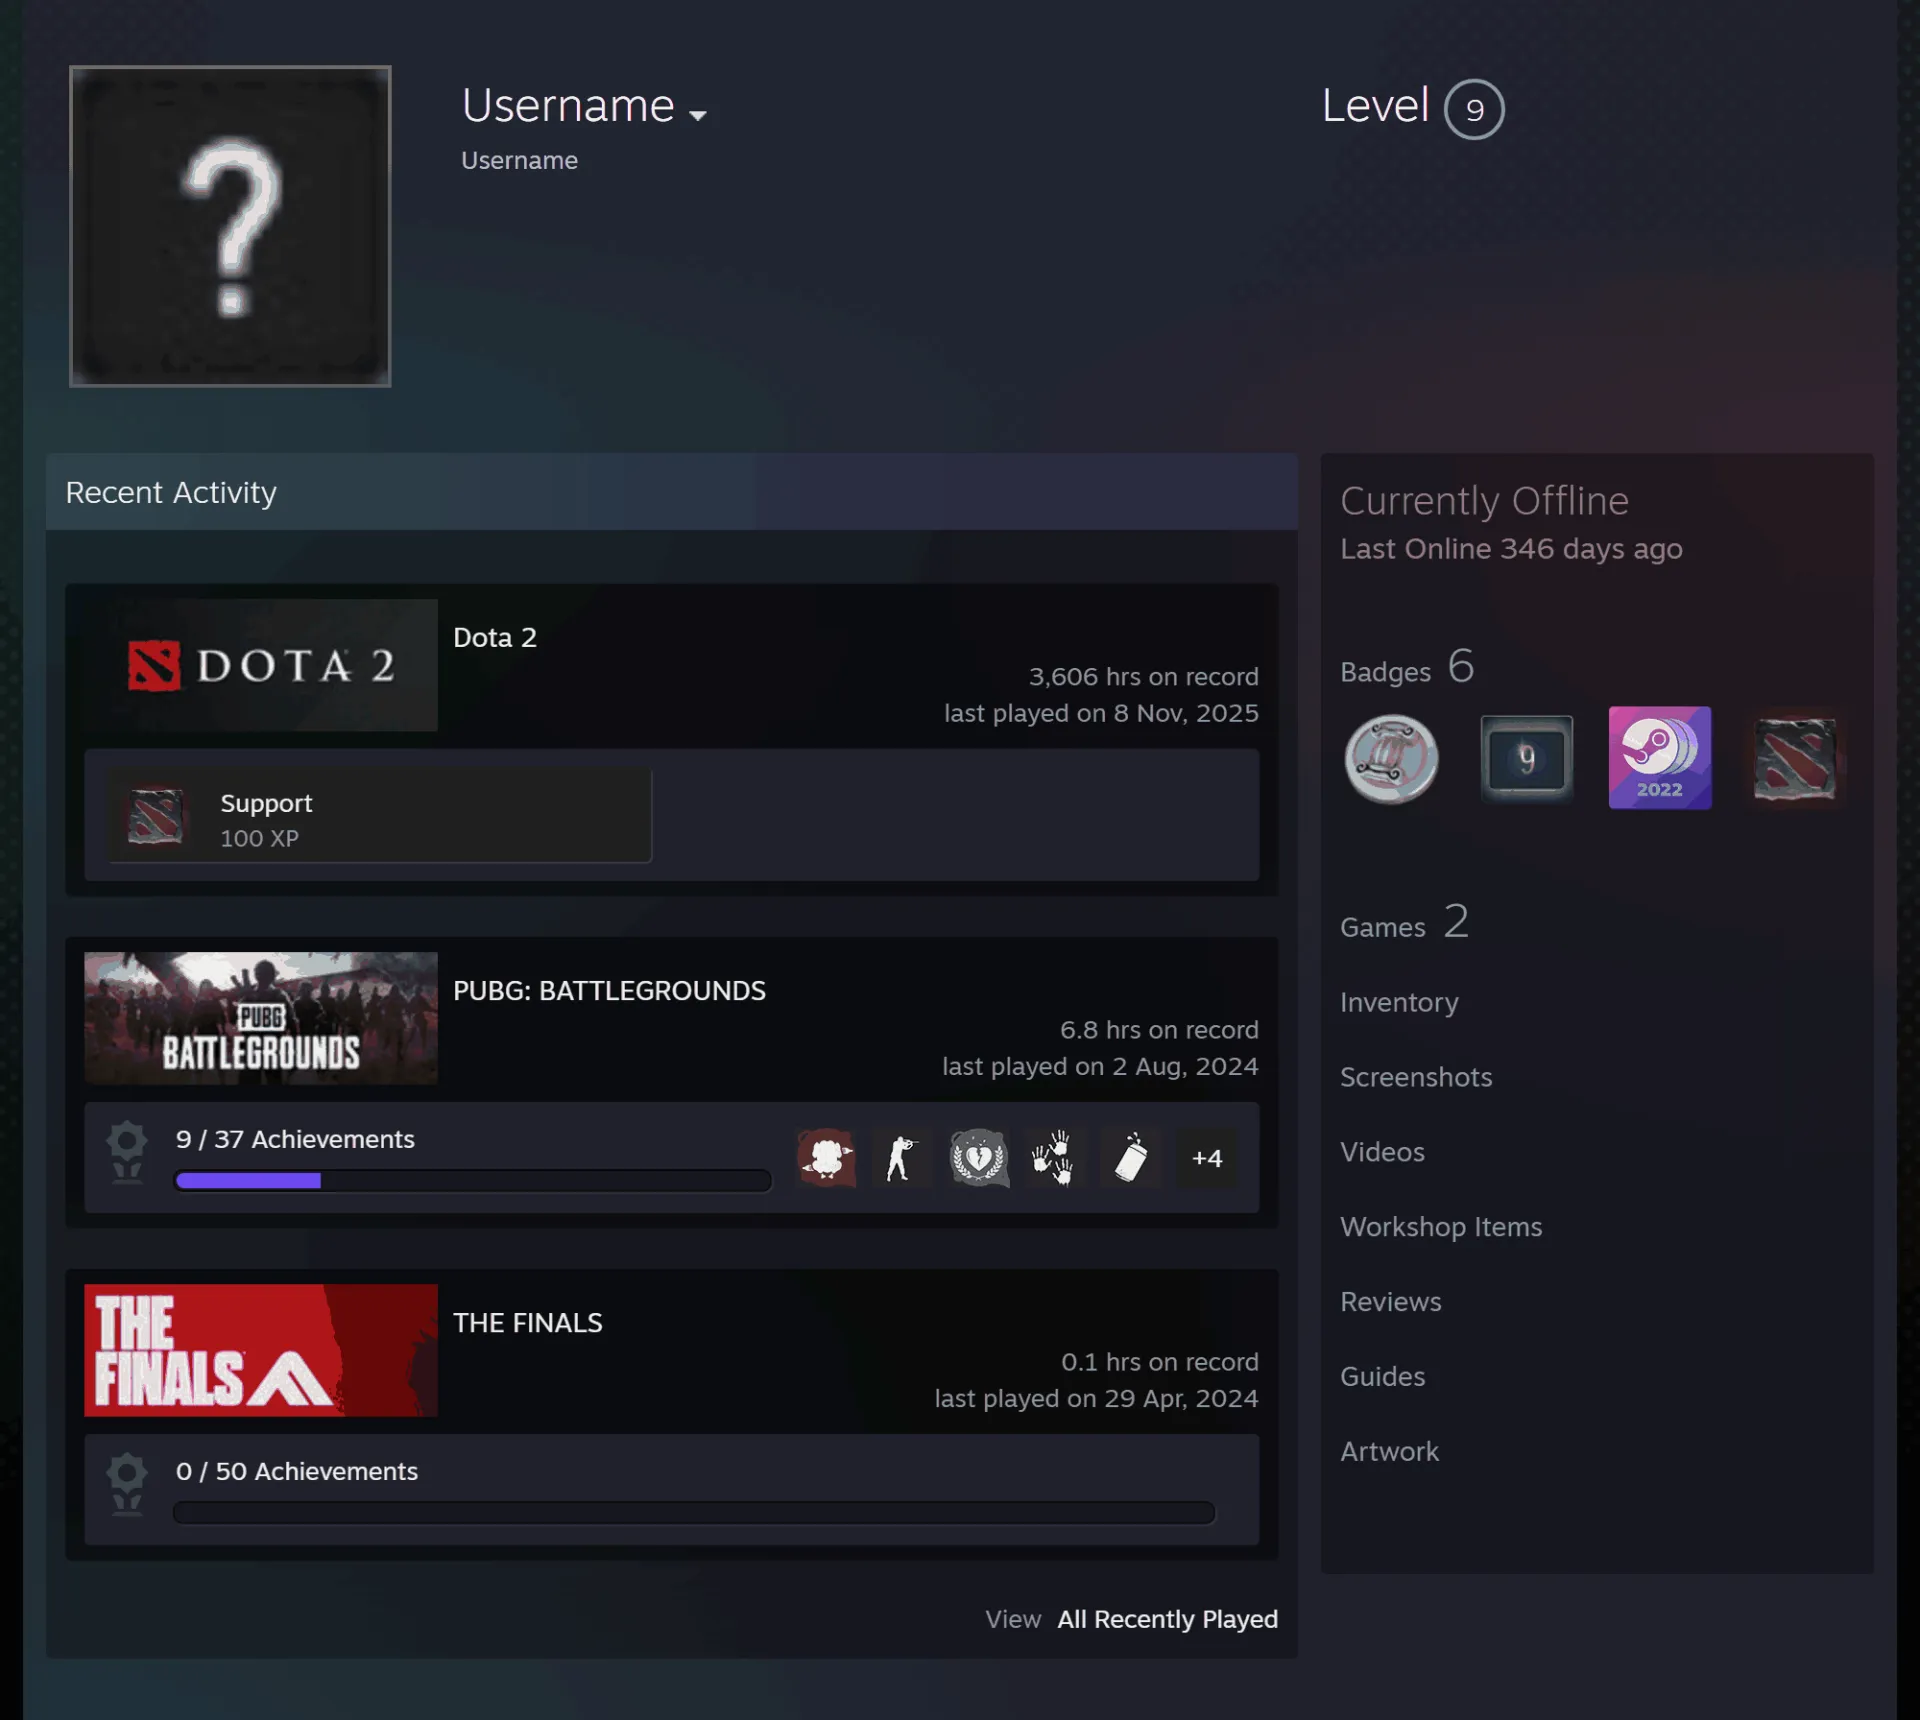Open the Dota 2 Support badge card
1920x1720 pixels.
pos(380,816)
